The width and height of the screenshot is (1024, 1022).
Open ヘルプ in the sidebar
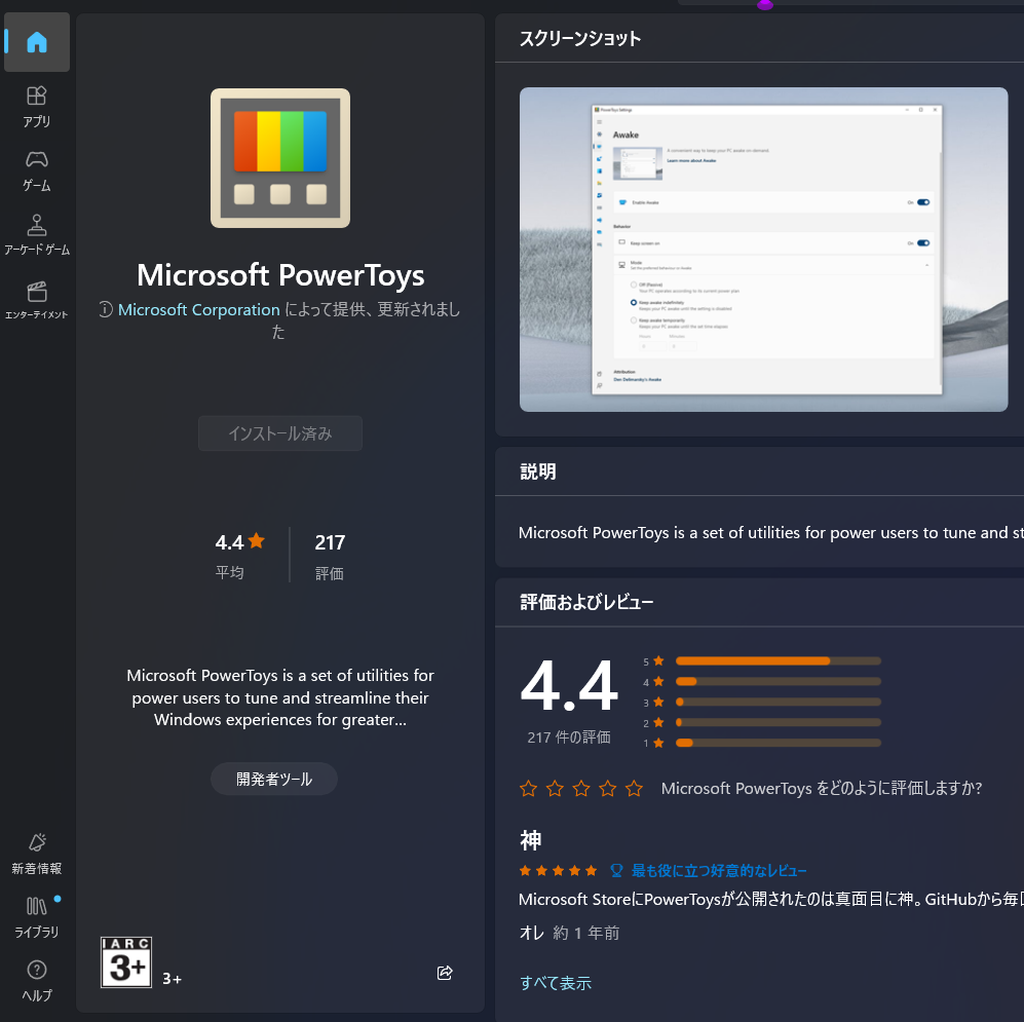point(37,980)
